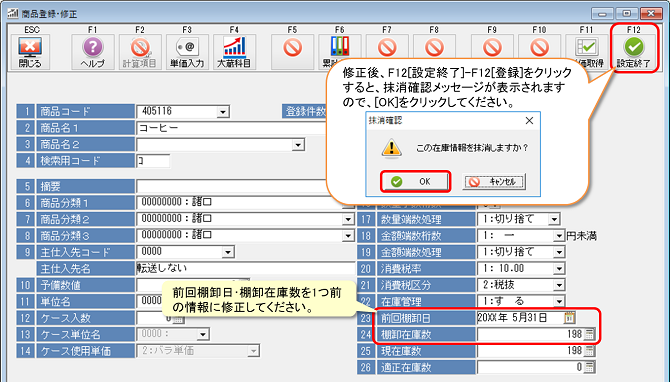
Task: Click the 検索用コード input field
Action: 153,161
